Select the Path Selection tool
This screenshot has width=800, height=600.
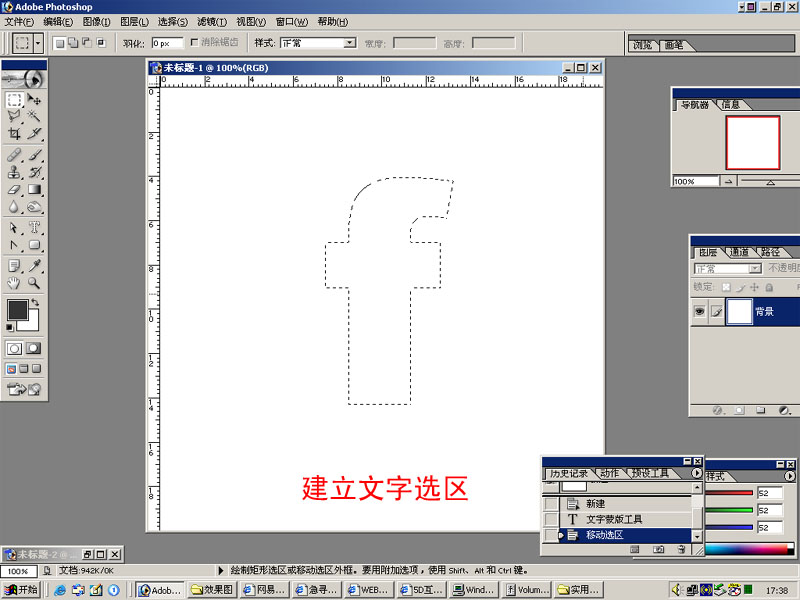(14, 227)
